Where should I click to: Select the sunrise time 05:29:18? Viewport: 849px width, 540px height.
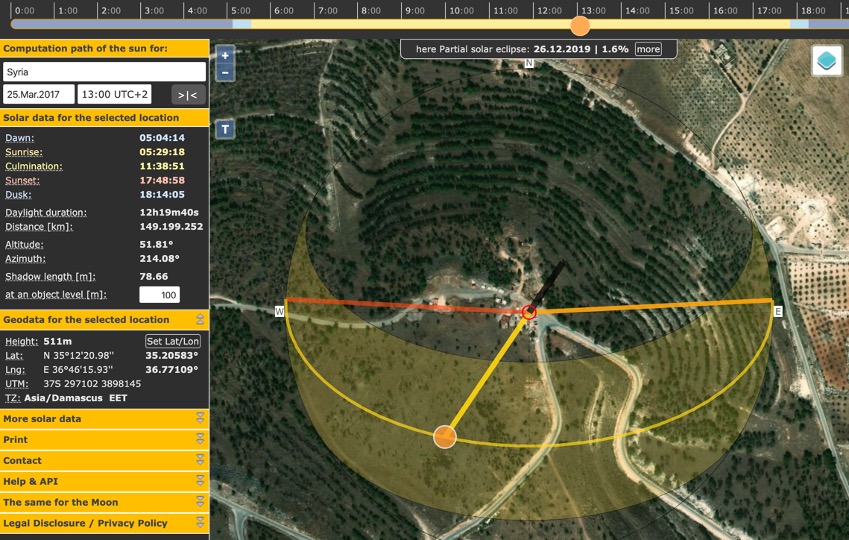pyautogui.click(x=162, y=152)
